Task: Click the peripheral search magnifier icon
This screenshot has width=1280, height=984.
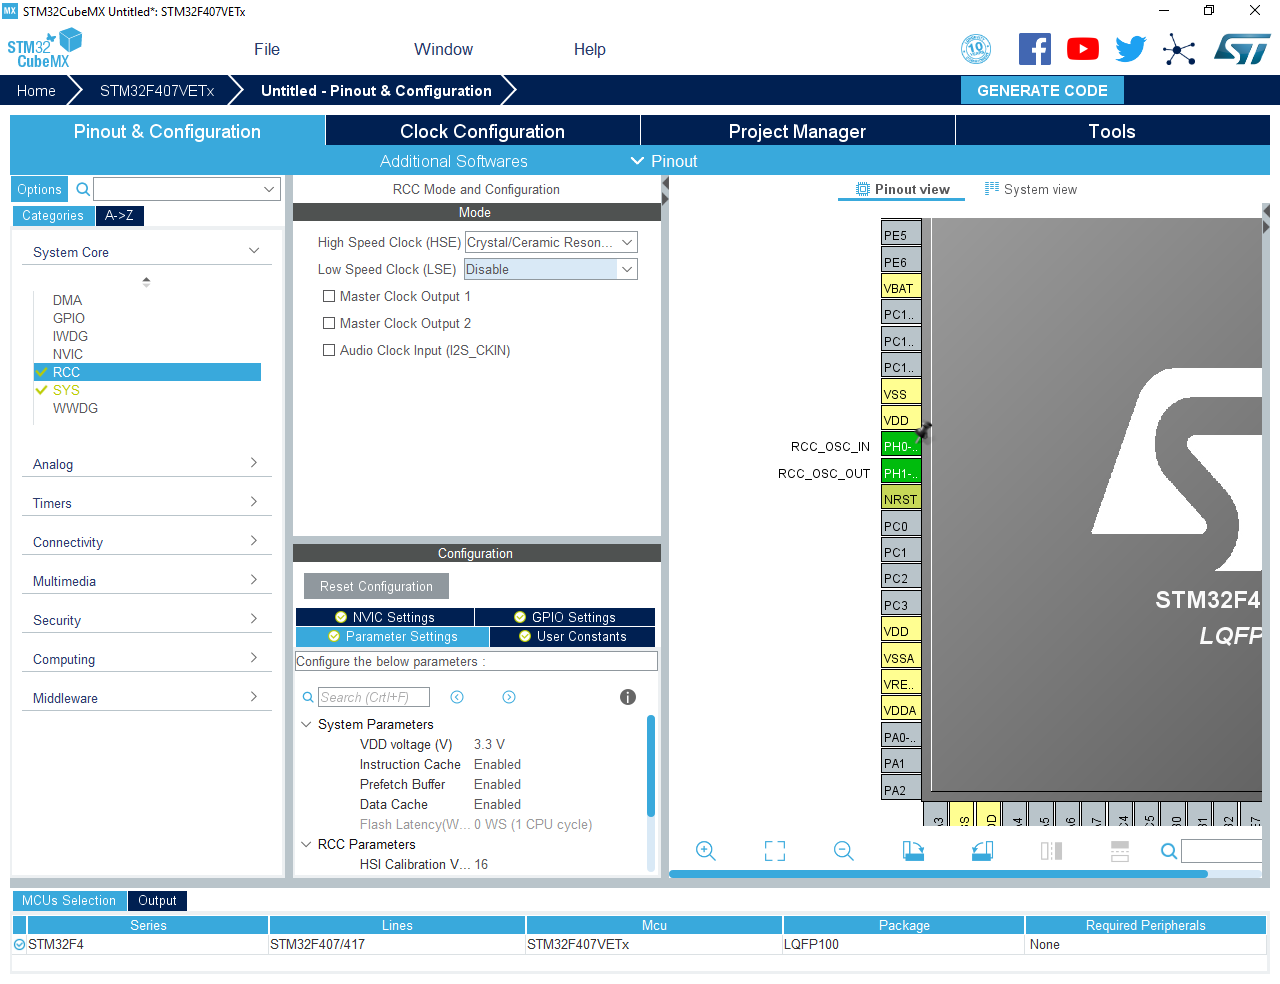Action: pos(84,189)
